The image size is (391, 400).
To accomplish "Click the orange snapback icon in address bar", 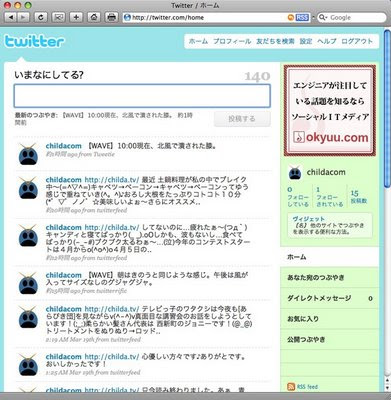I will tap(291, 18).
